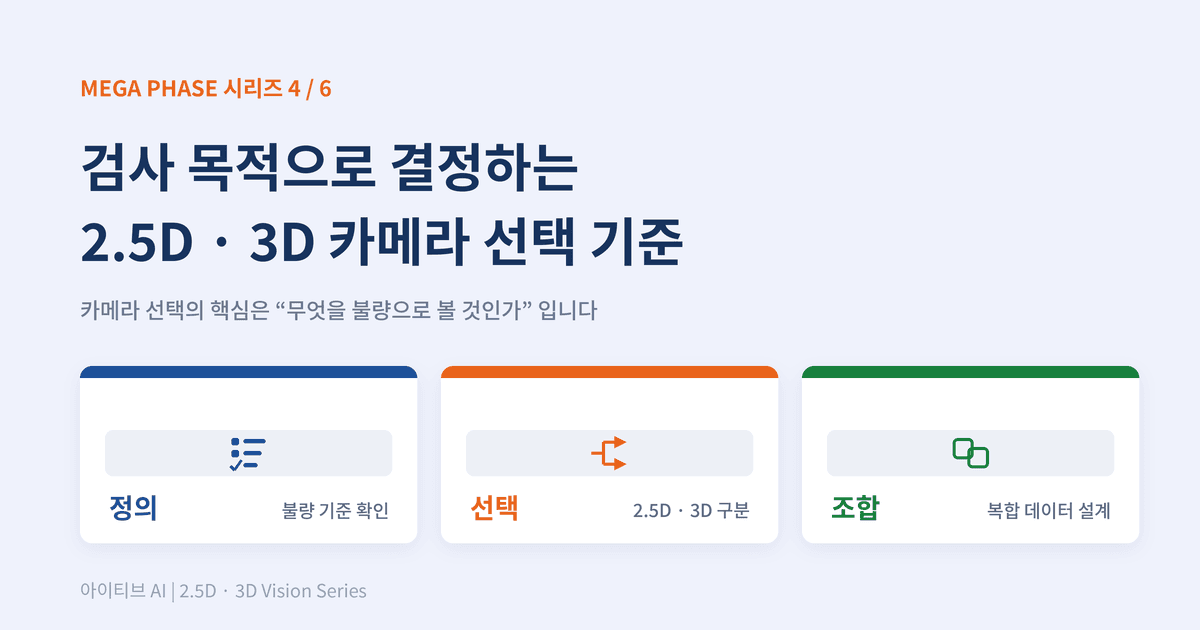Click the subtitle about 무엇을 불량으로 볼 것인가
Screen dimensions: 1200x630
[339, 310]
